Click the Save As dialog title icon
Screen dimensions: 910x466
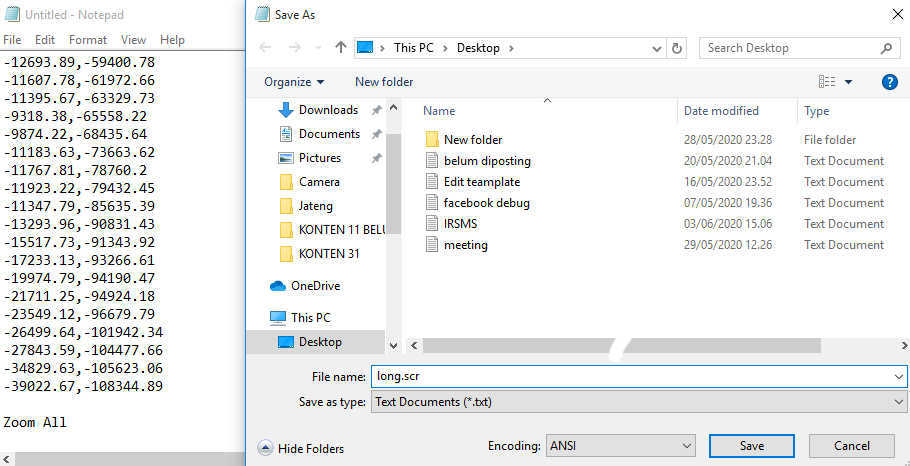pos(262,15)
